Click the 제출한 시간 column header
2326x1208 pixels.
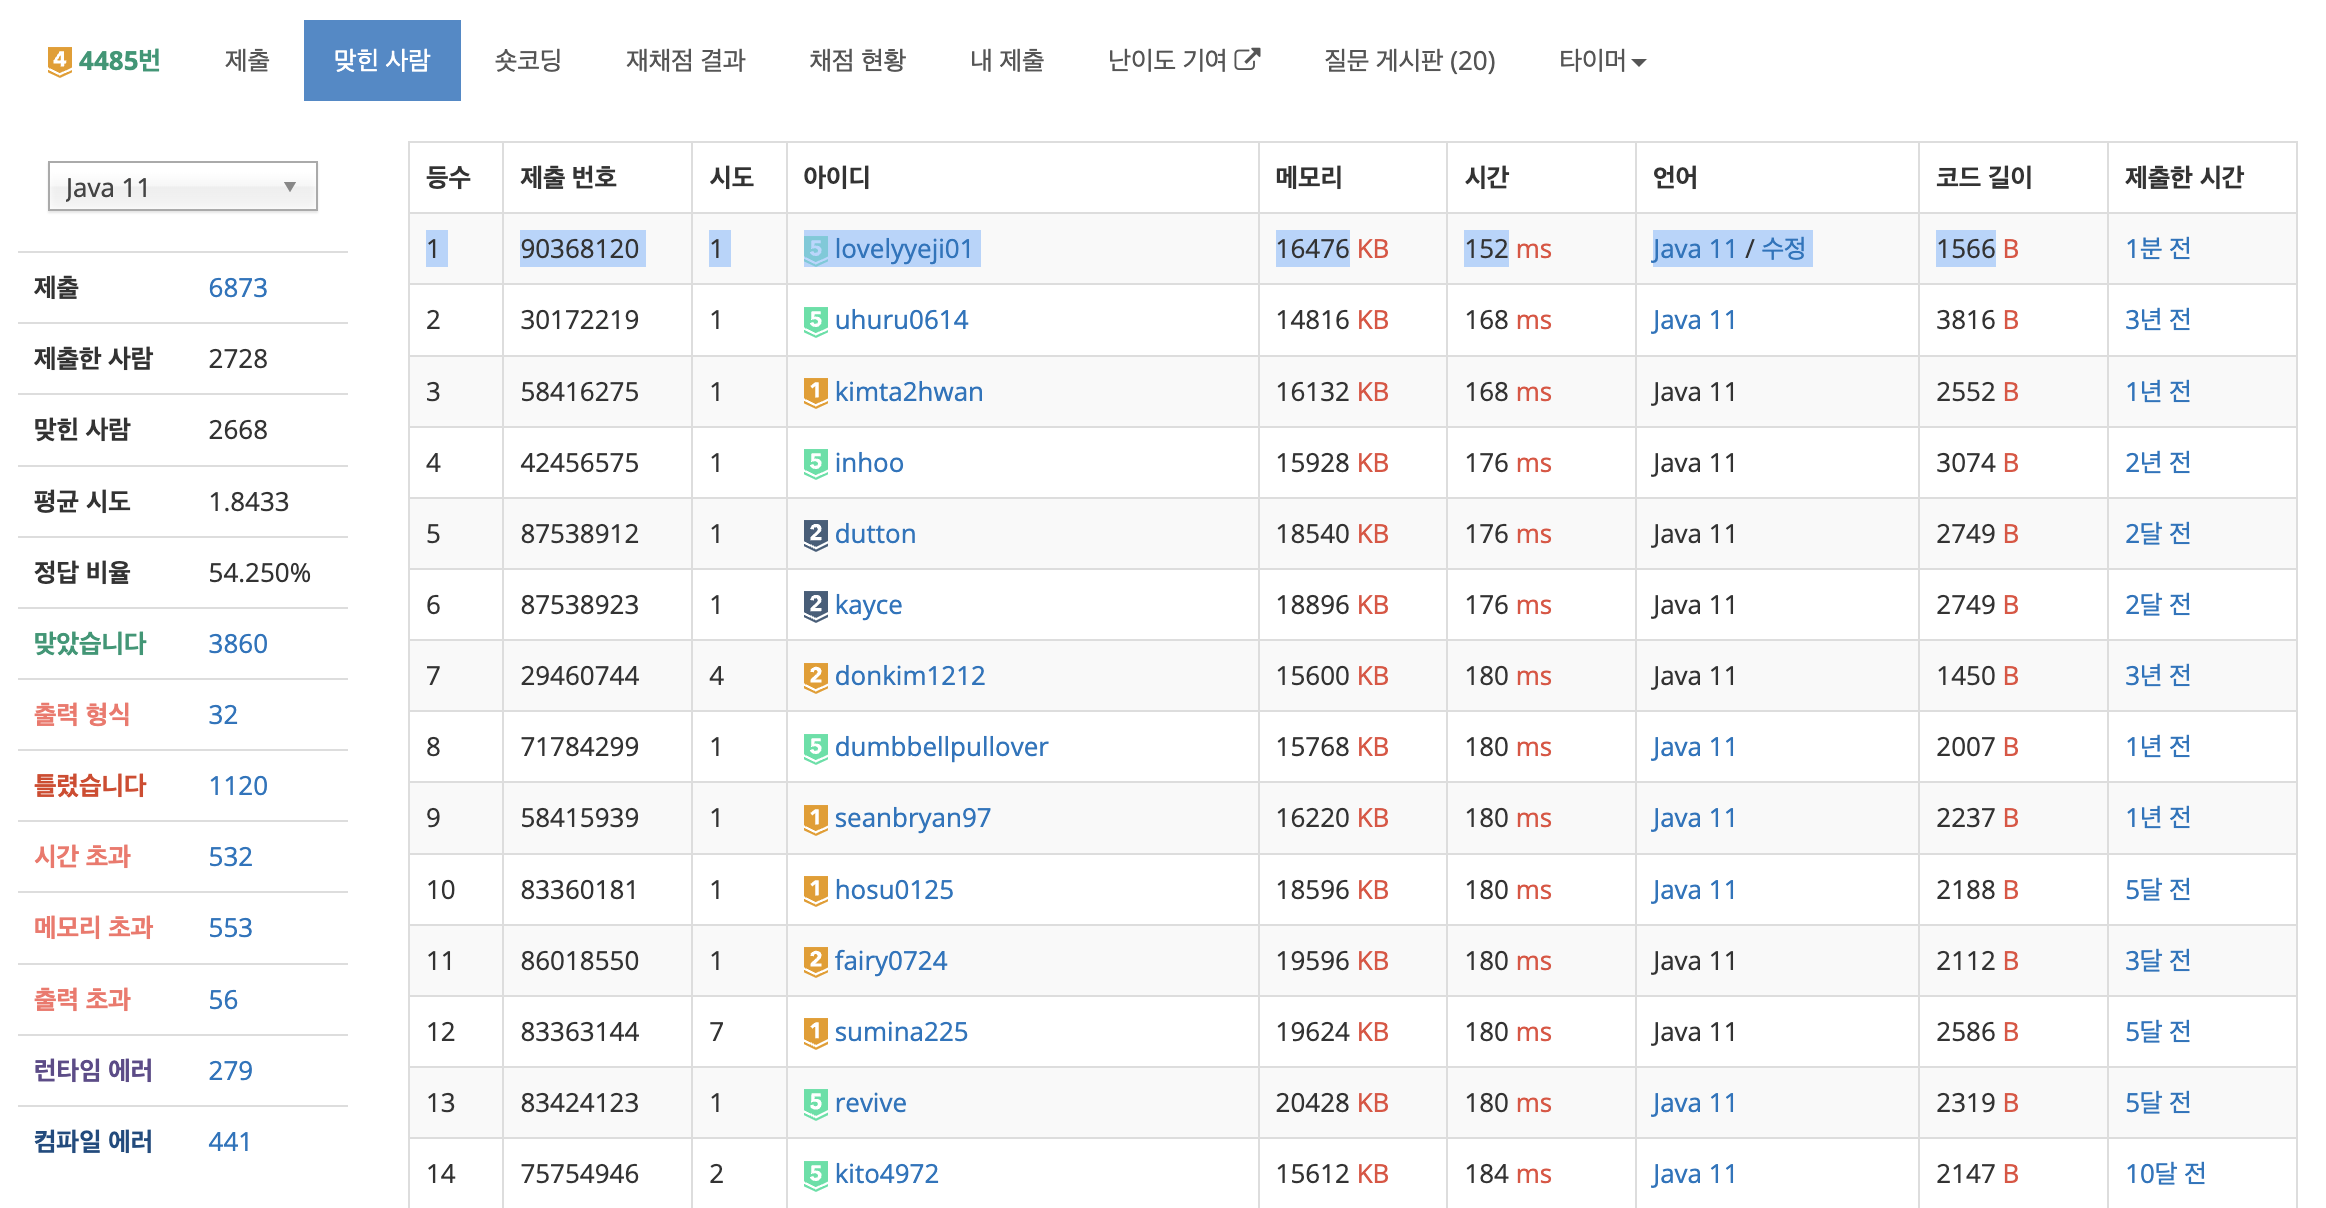(2184, 178)
